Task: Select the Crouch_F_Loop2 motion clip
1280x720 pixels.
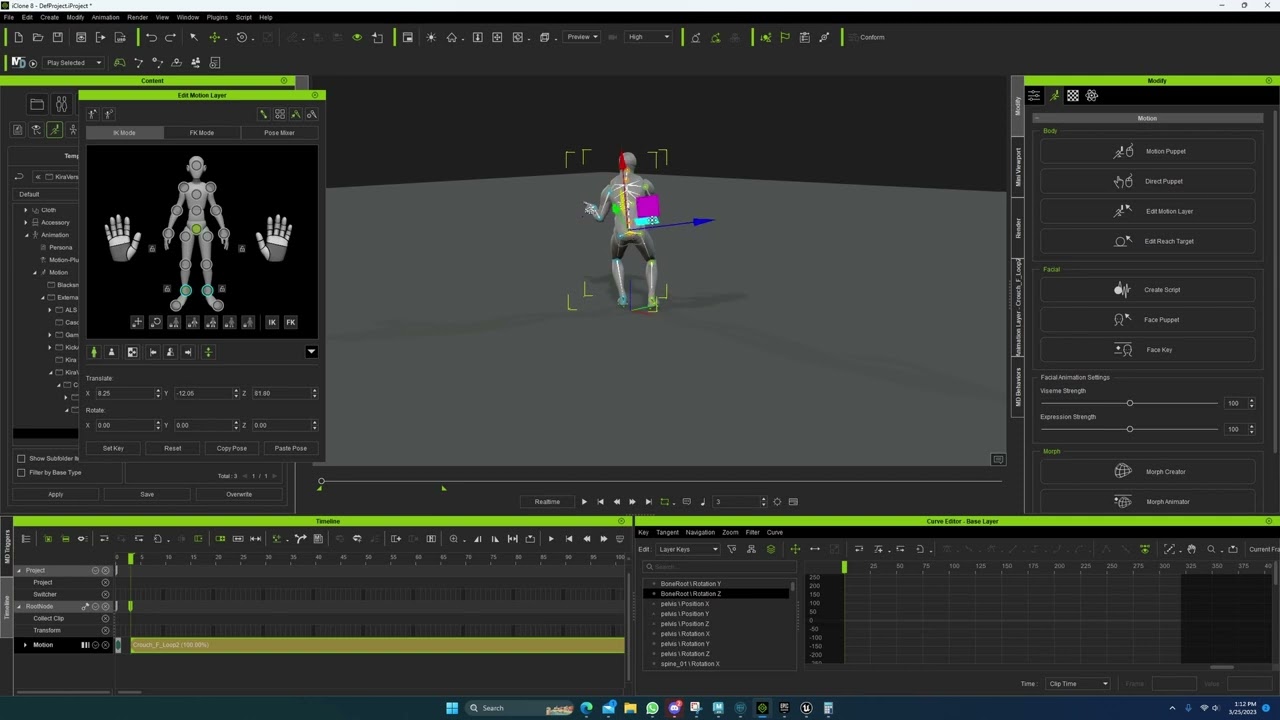Action: click(x=375, y=645)
